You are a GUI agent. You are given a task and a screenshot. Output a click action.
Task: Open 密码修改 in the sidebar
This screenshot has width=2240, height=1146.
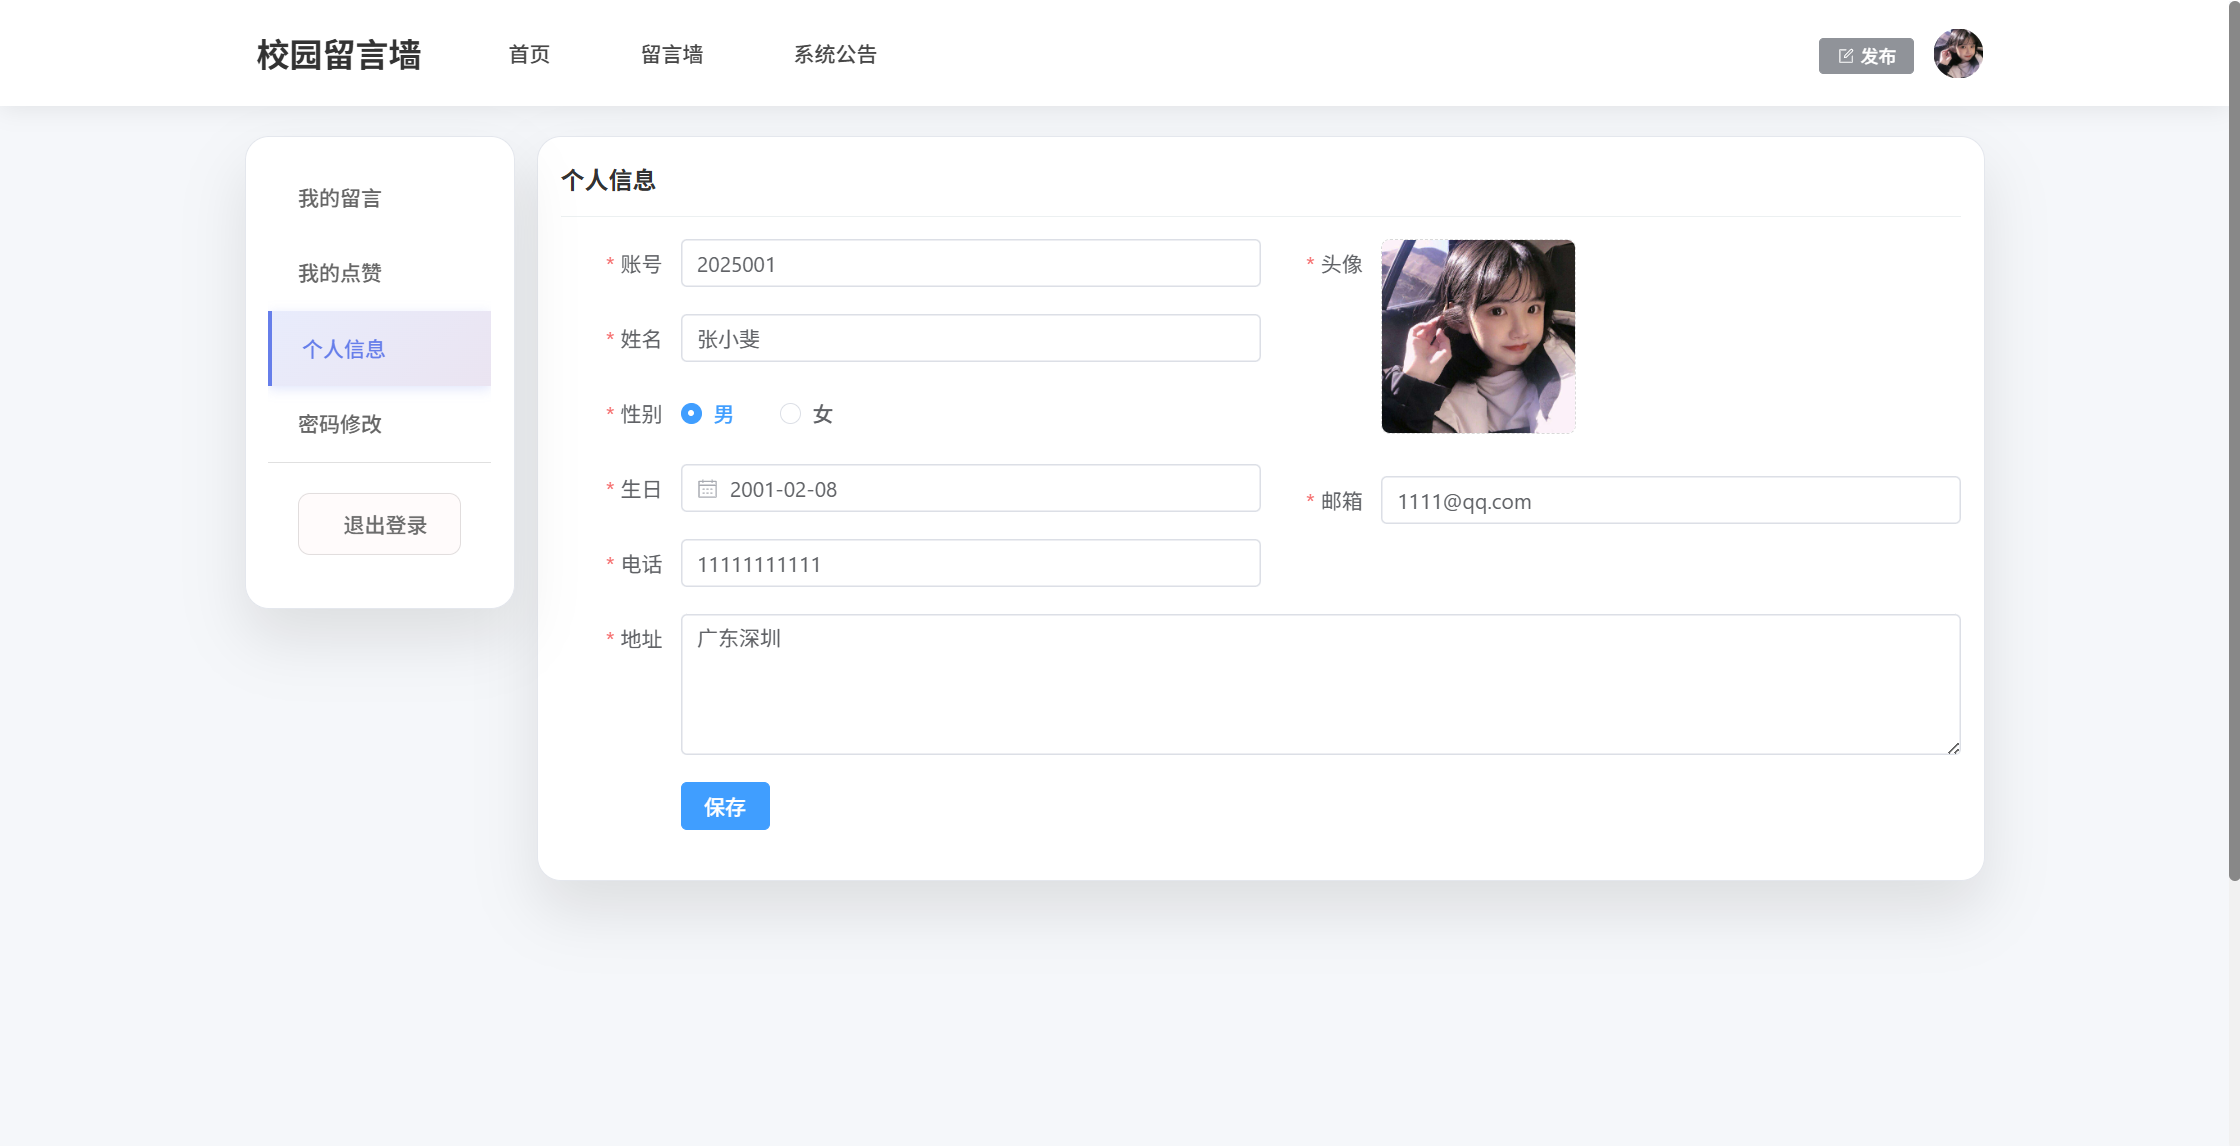(340, 424)
